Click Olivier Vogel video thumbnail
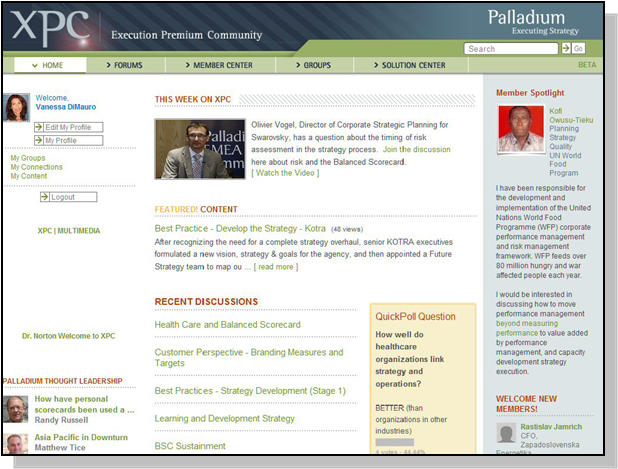This screenshot has height=469, width=618. (200, 149)
